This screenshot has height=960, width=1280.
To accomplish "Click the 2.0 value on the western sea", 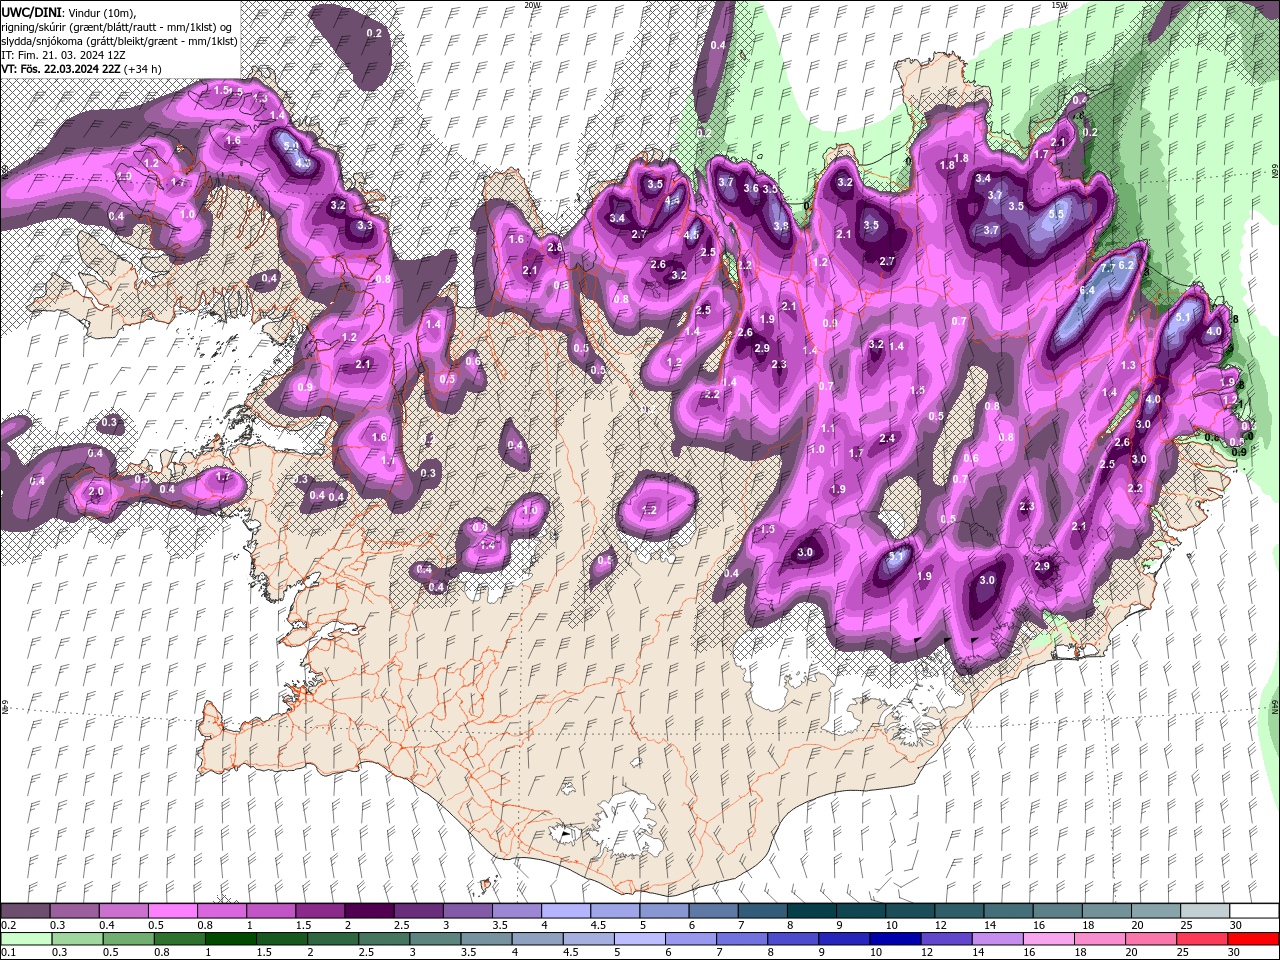I will click(97, 492).
